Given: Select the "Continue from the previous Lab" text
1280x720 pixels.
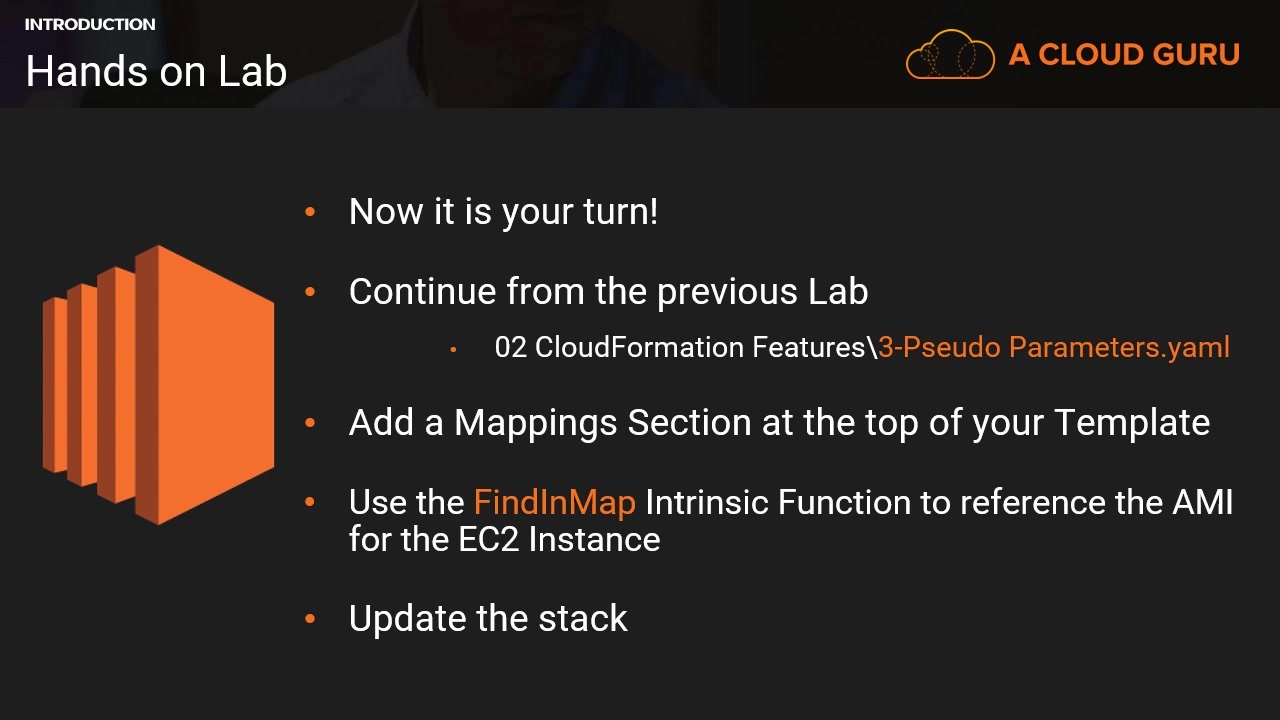Looking at the screenshot, I should pyautogui.click(x=608, y=291).
